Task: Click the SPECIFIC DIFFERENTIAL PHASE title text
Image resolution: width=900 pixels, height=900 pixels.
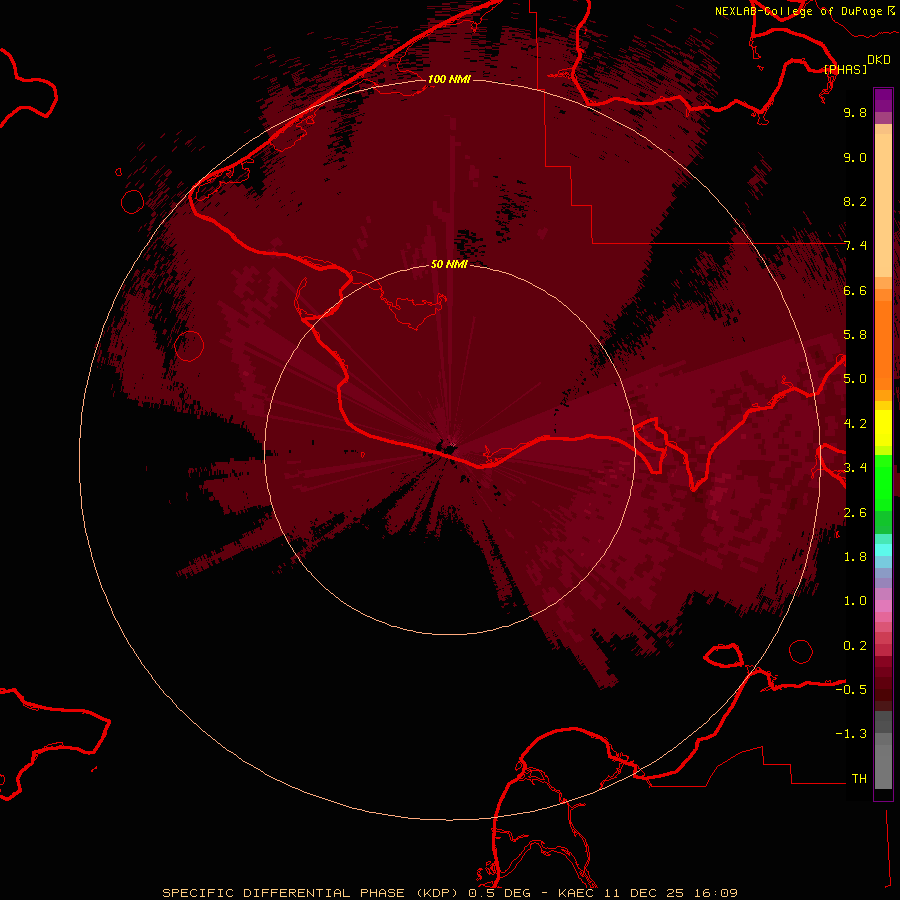Action: point(283,893)
